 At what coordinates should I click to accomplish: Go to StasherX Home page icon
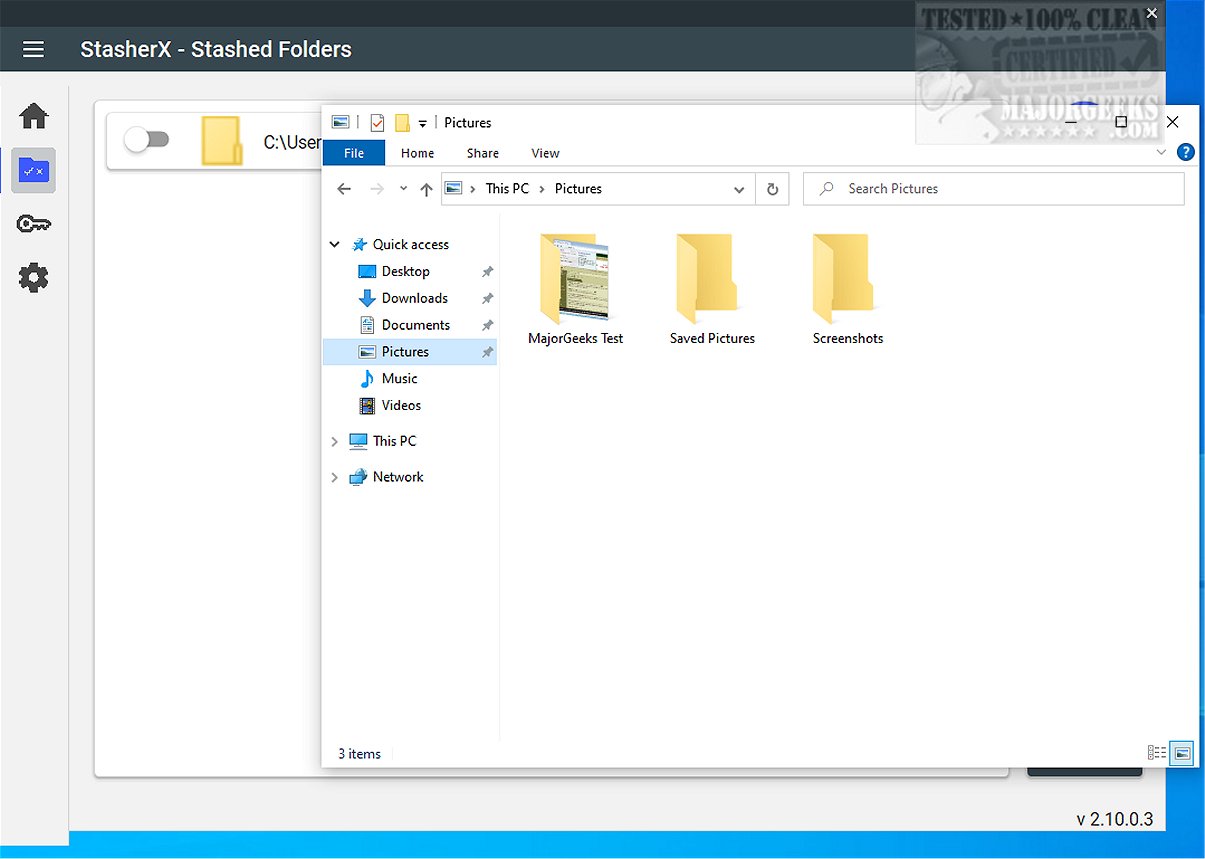[34, 116]
